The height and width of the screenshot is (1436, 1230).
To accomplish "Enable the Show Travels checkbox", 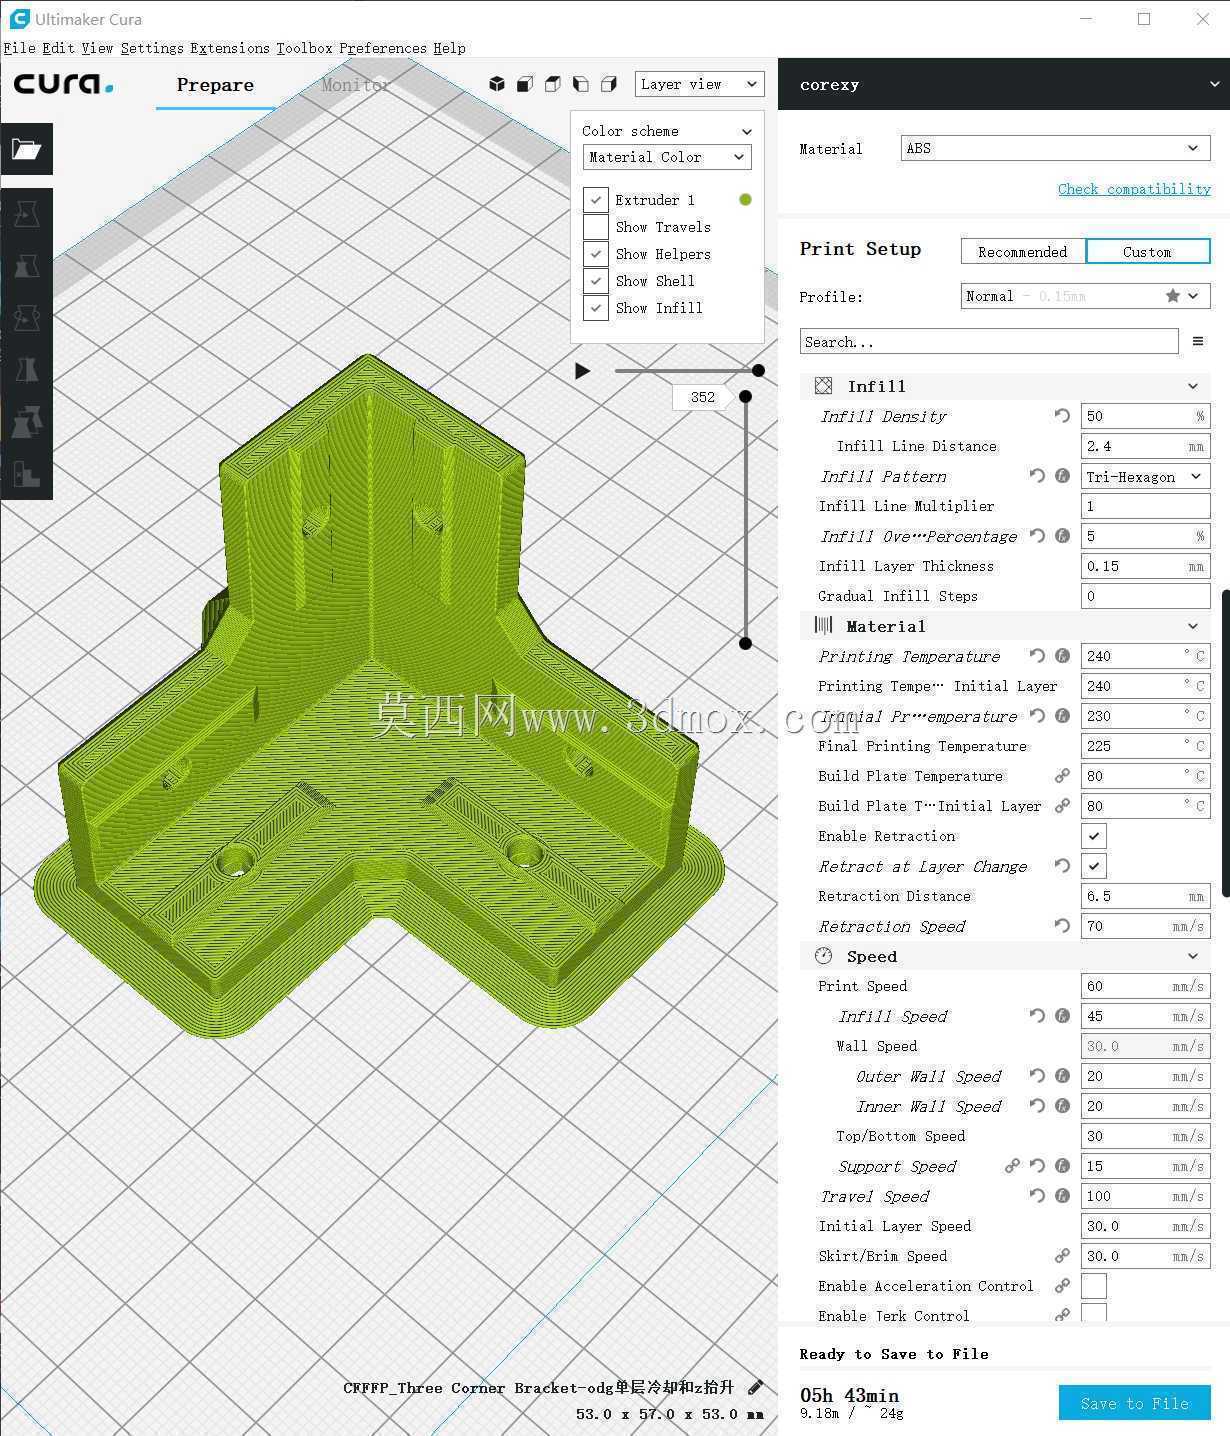I will (x=596, y=227).
